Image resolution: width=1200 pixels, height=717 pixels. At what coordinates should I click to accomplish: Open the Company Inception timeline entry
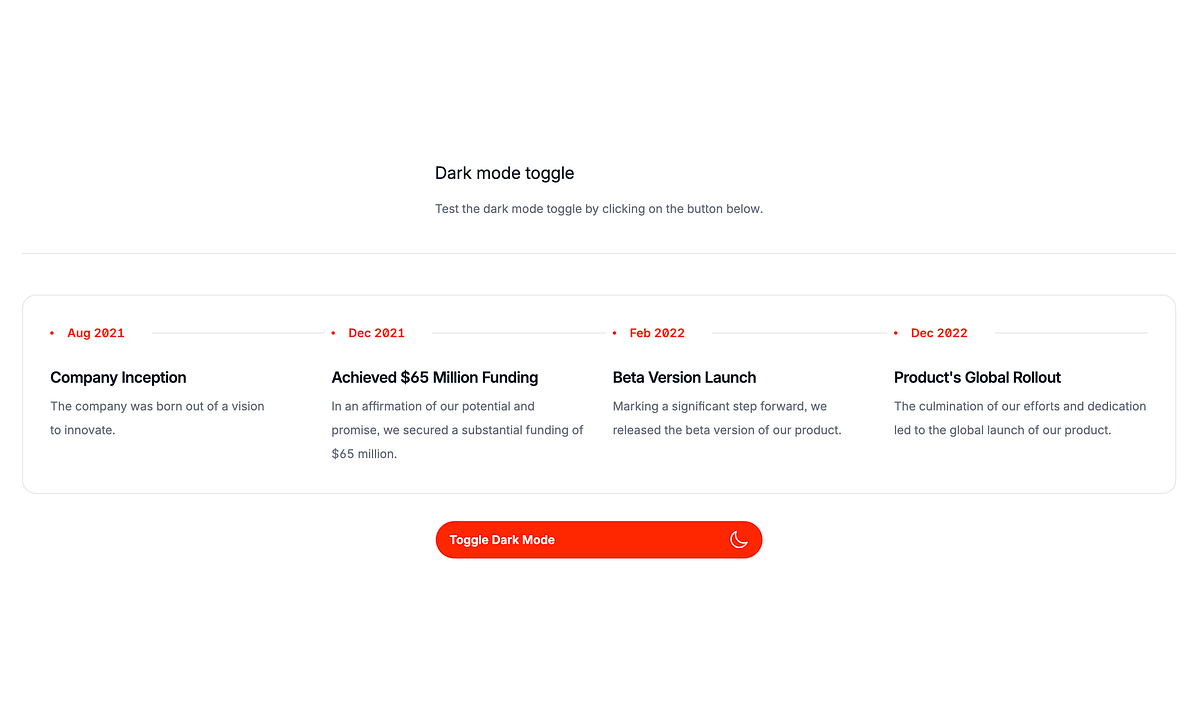[118, 377]
